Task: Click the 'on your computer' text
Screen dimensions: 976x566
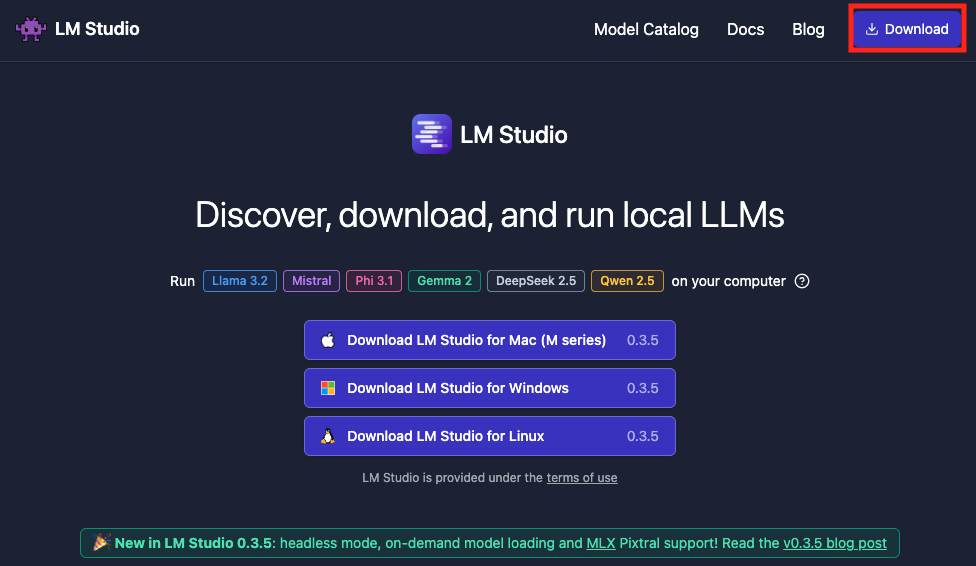Action: click(728, 281)
